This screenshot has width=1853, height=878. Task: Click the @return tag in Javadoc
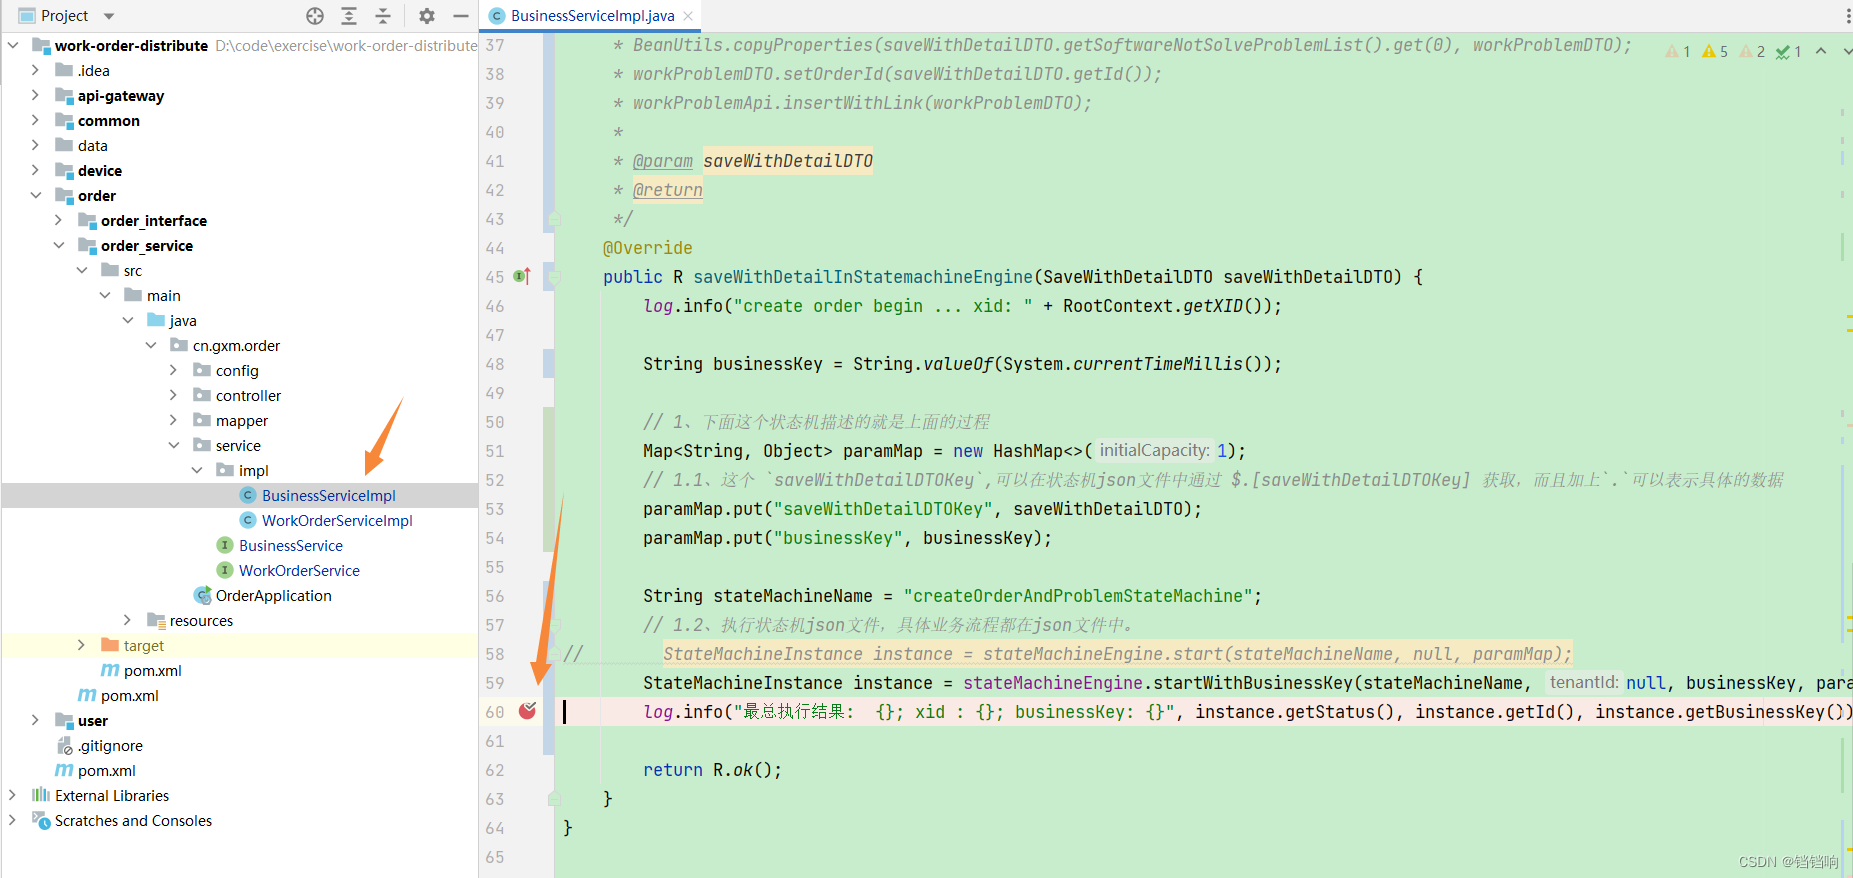coord(668,190)
